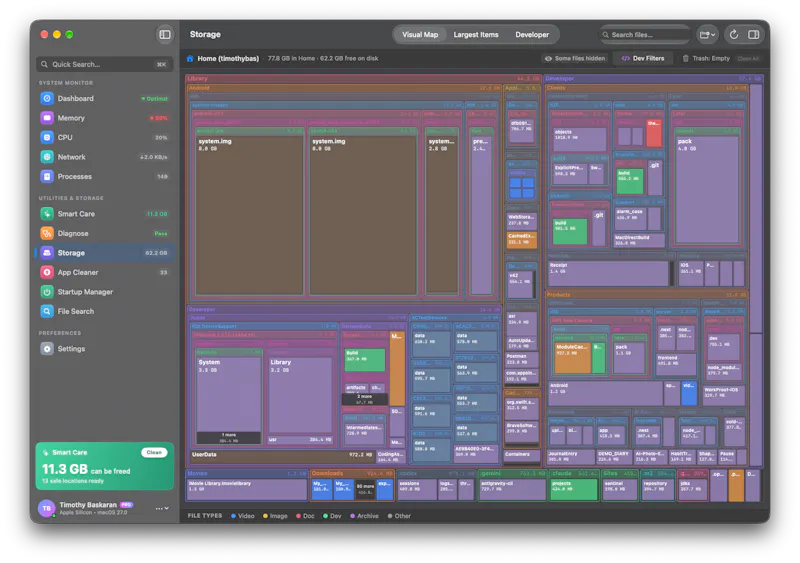Select the ModuleCache orange block
Image resolution: width=800 pixels, height=563 pixels.
click(572, 357)
